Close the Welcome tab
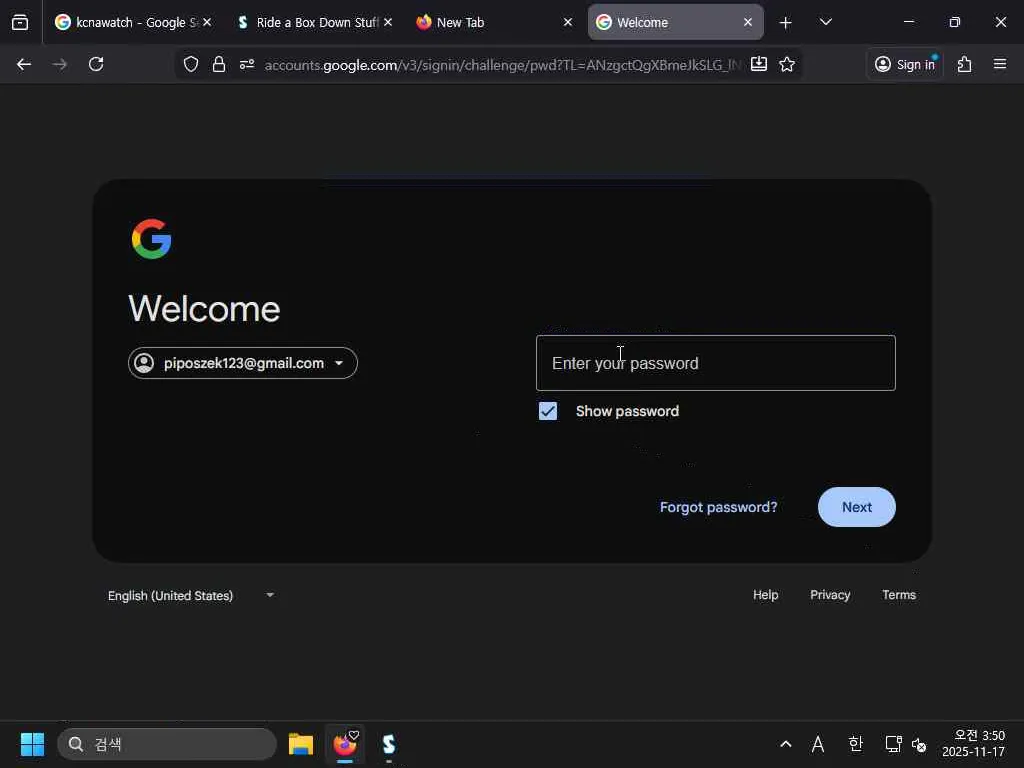1024x768 pixels. point(748,22)
